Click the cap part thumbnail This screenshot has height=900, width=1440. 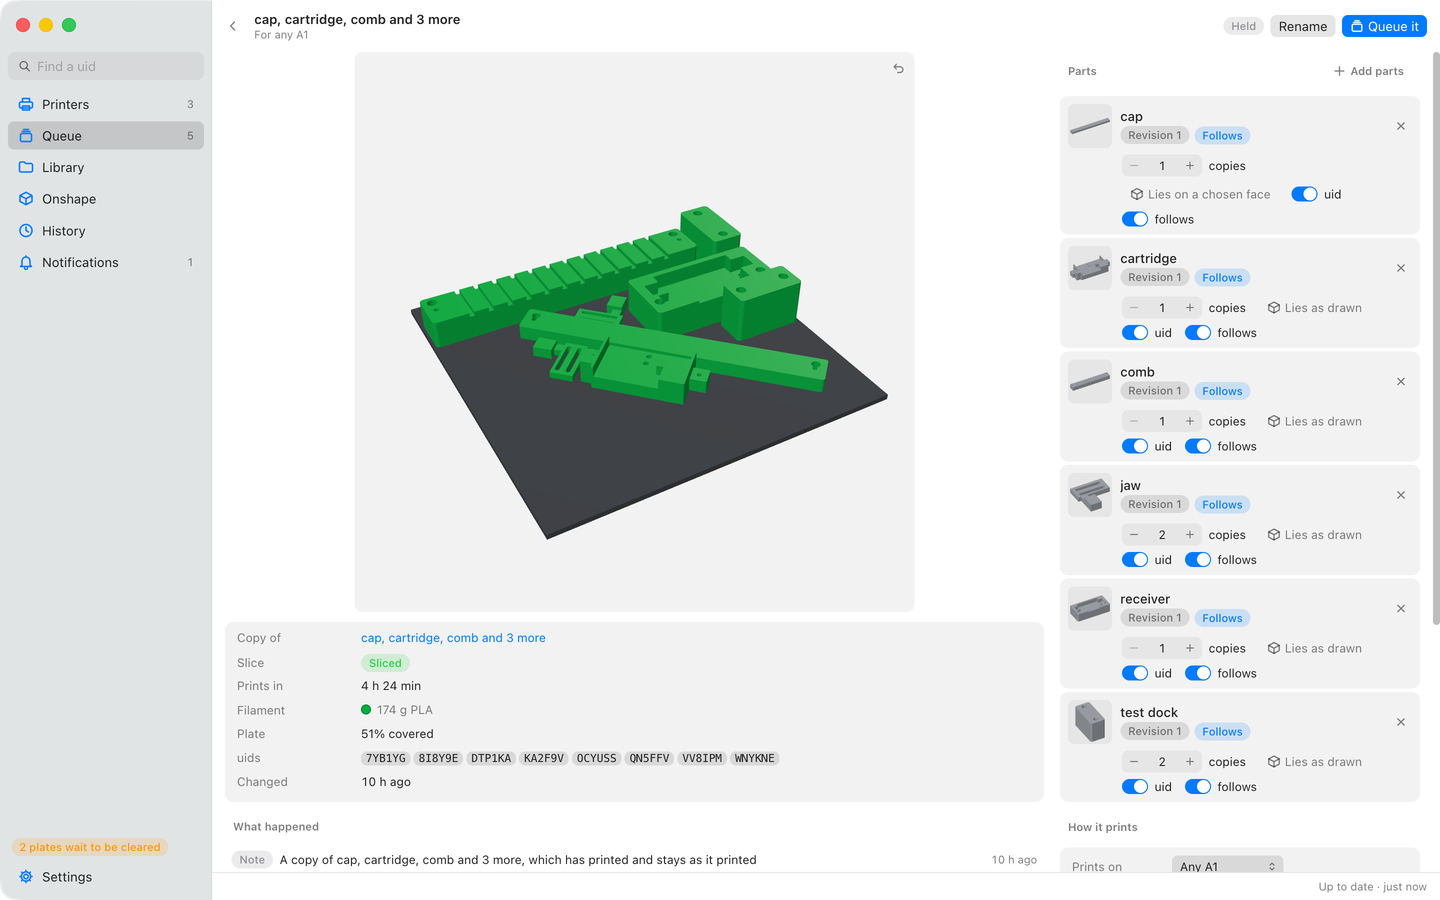pos(1090,126)
